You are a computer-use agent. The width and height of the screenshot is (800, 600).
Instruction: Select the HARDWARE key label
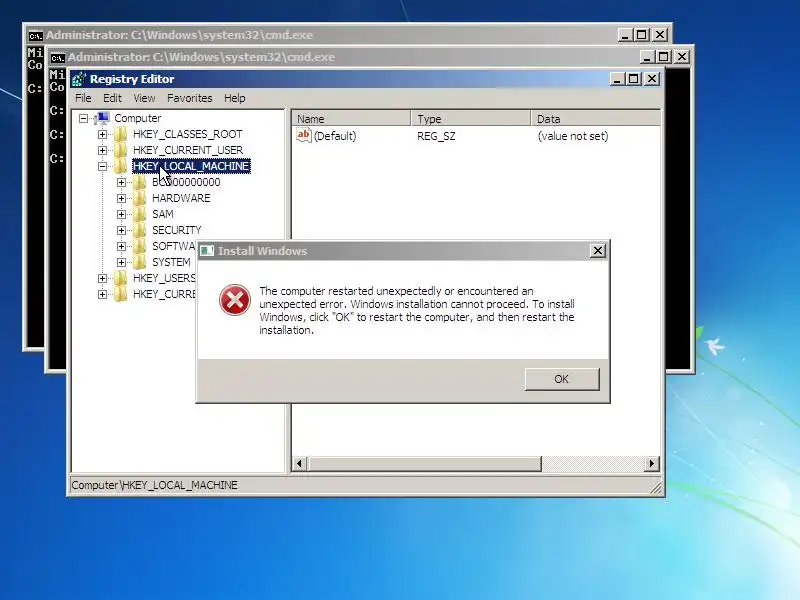(181, 198)
